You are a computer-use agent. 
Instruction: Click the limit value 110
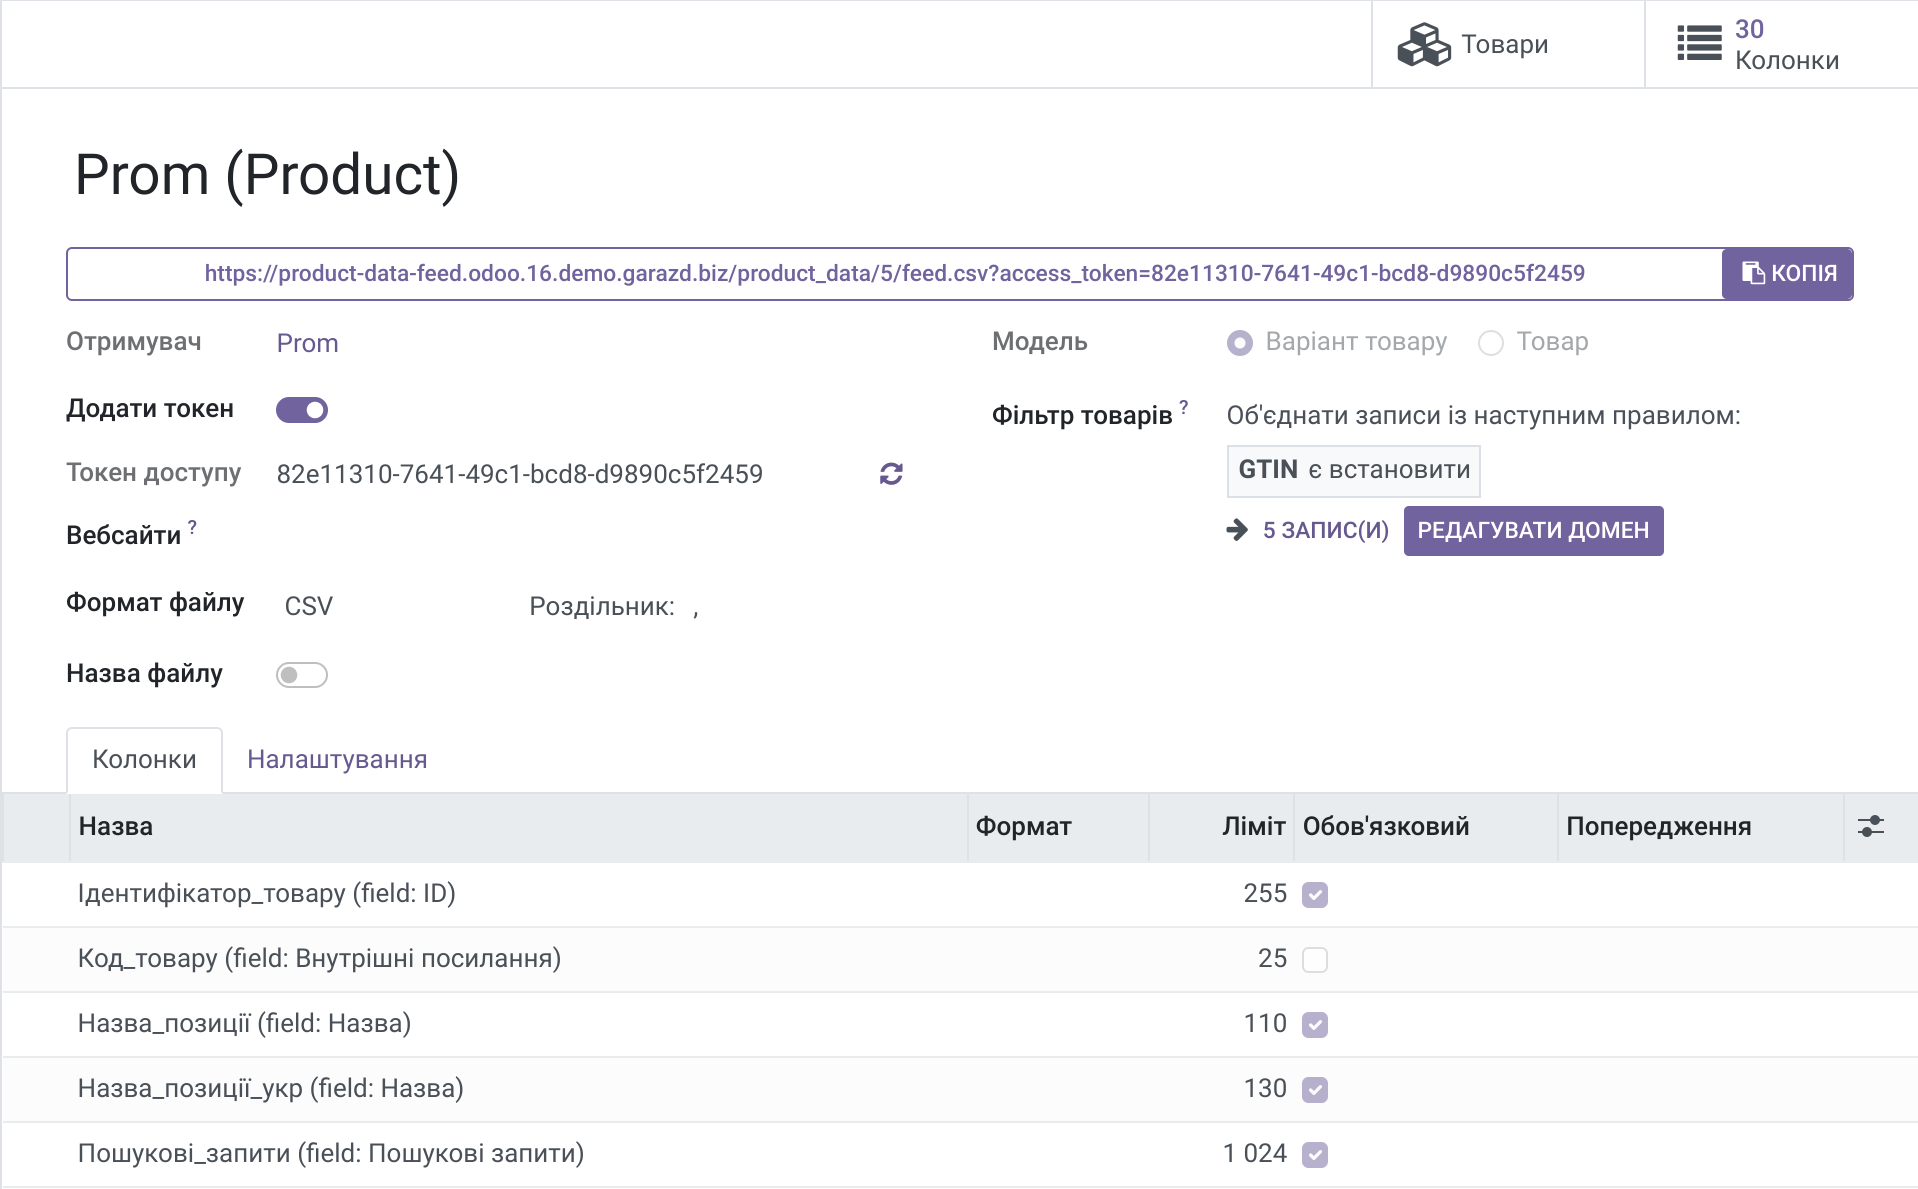point(1265,1023)
